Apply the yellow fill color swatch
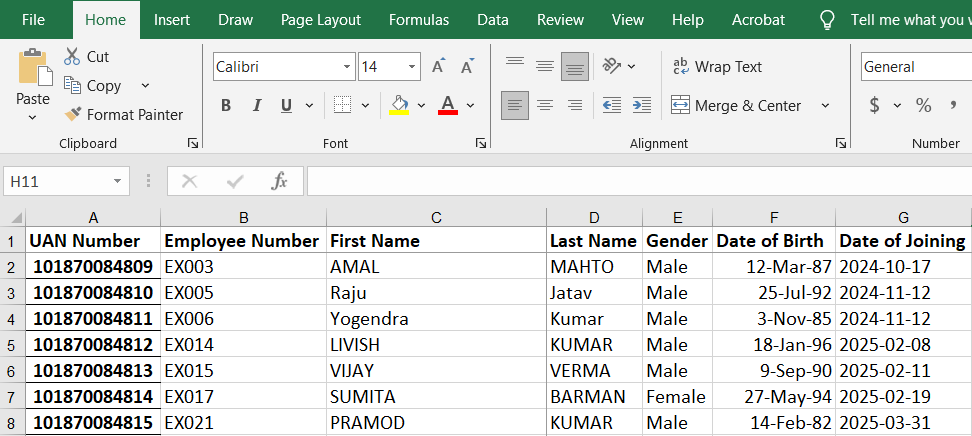Image resolution: width=972 pixels, height=436 pixels. pos(399,105)
